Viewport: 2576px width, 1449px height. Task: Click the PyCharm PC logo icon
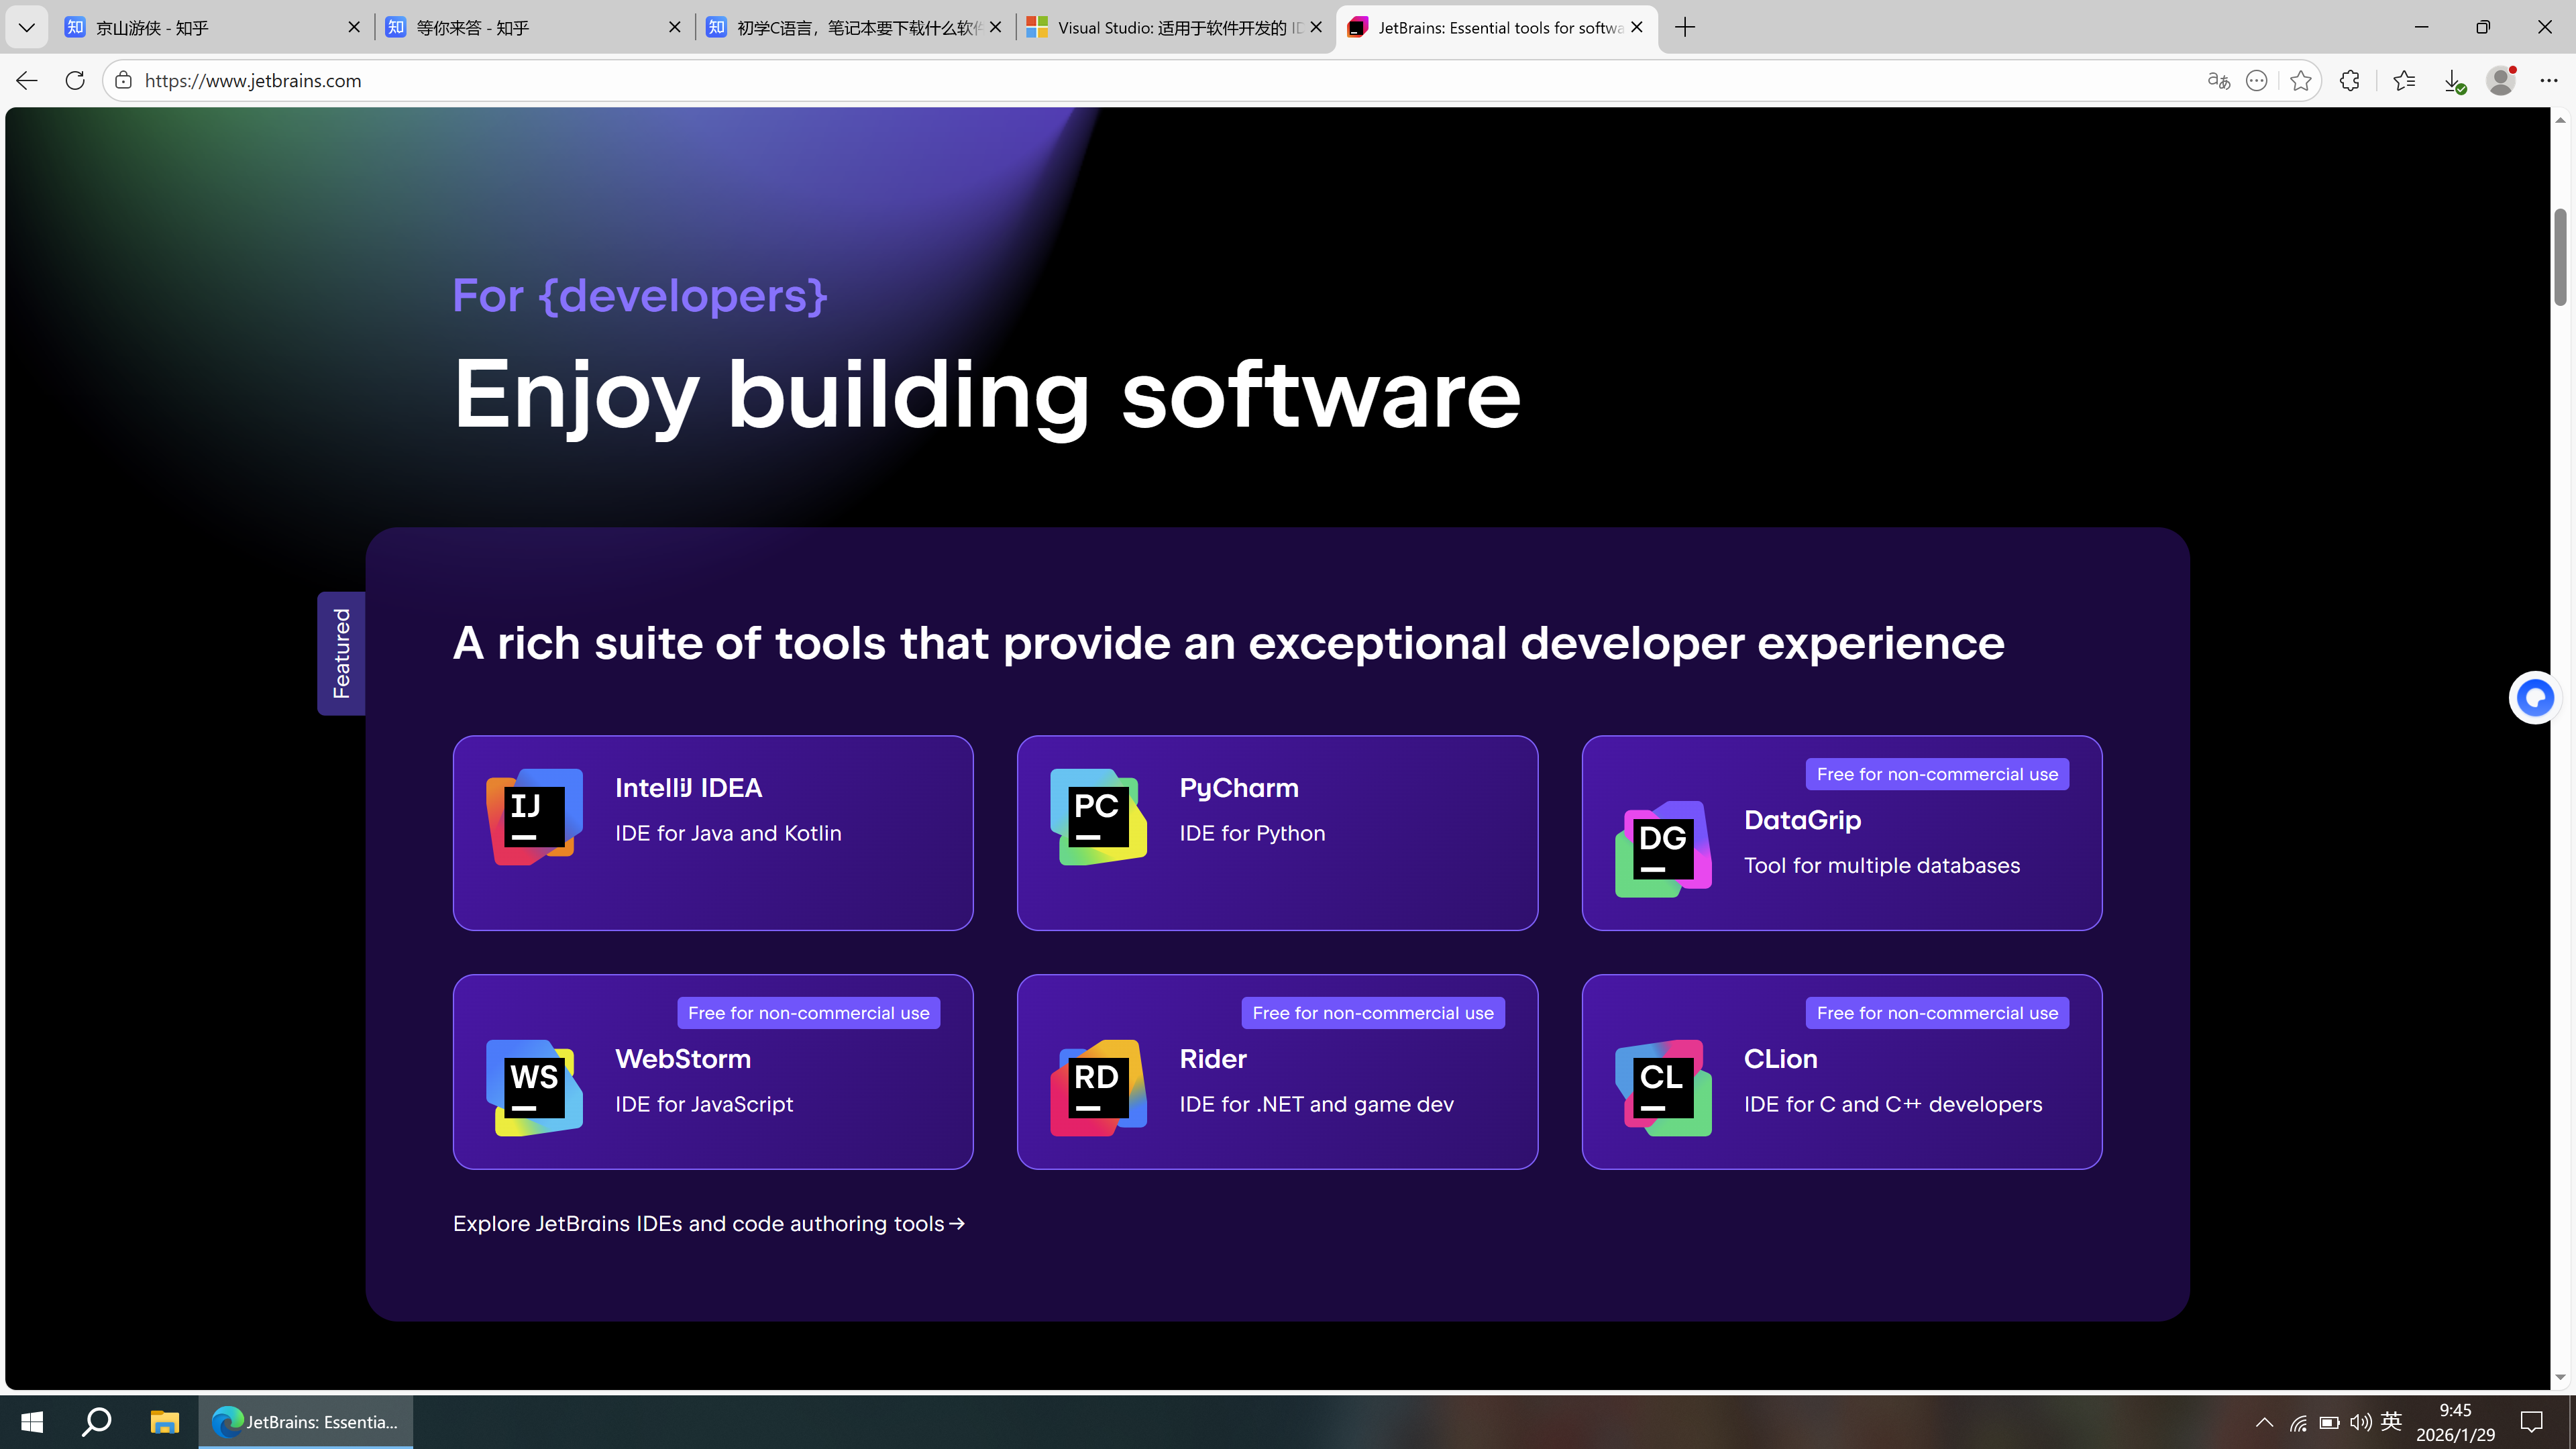click(x=1098, y=817)
